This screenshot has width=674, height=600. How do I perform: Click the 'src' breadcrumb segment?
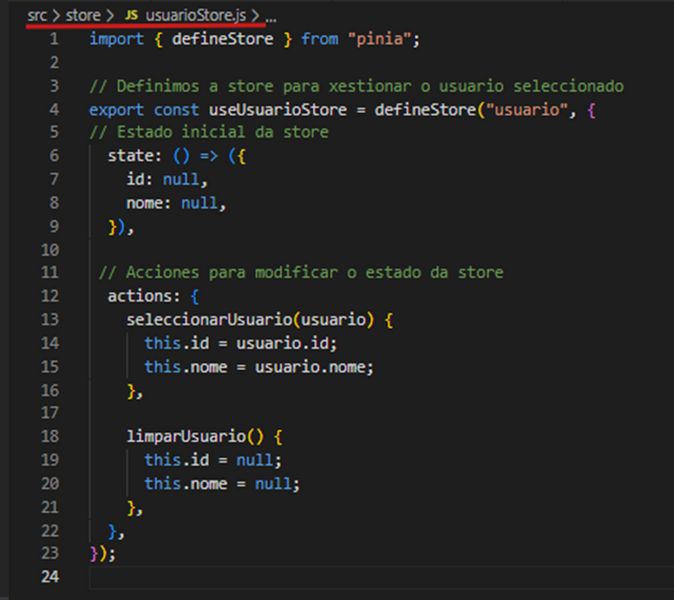(x=37, y=16)
